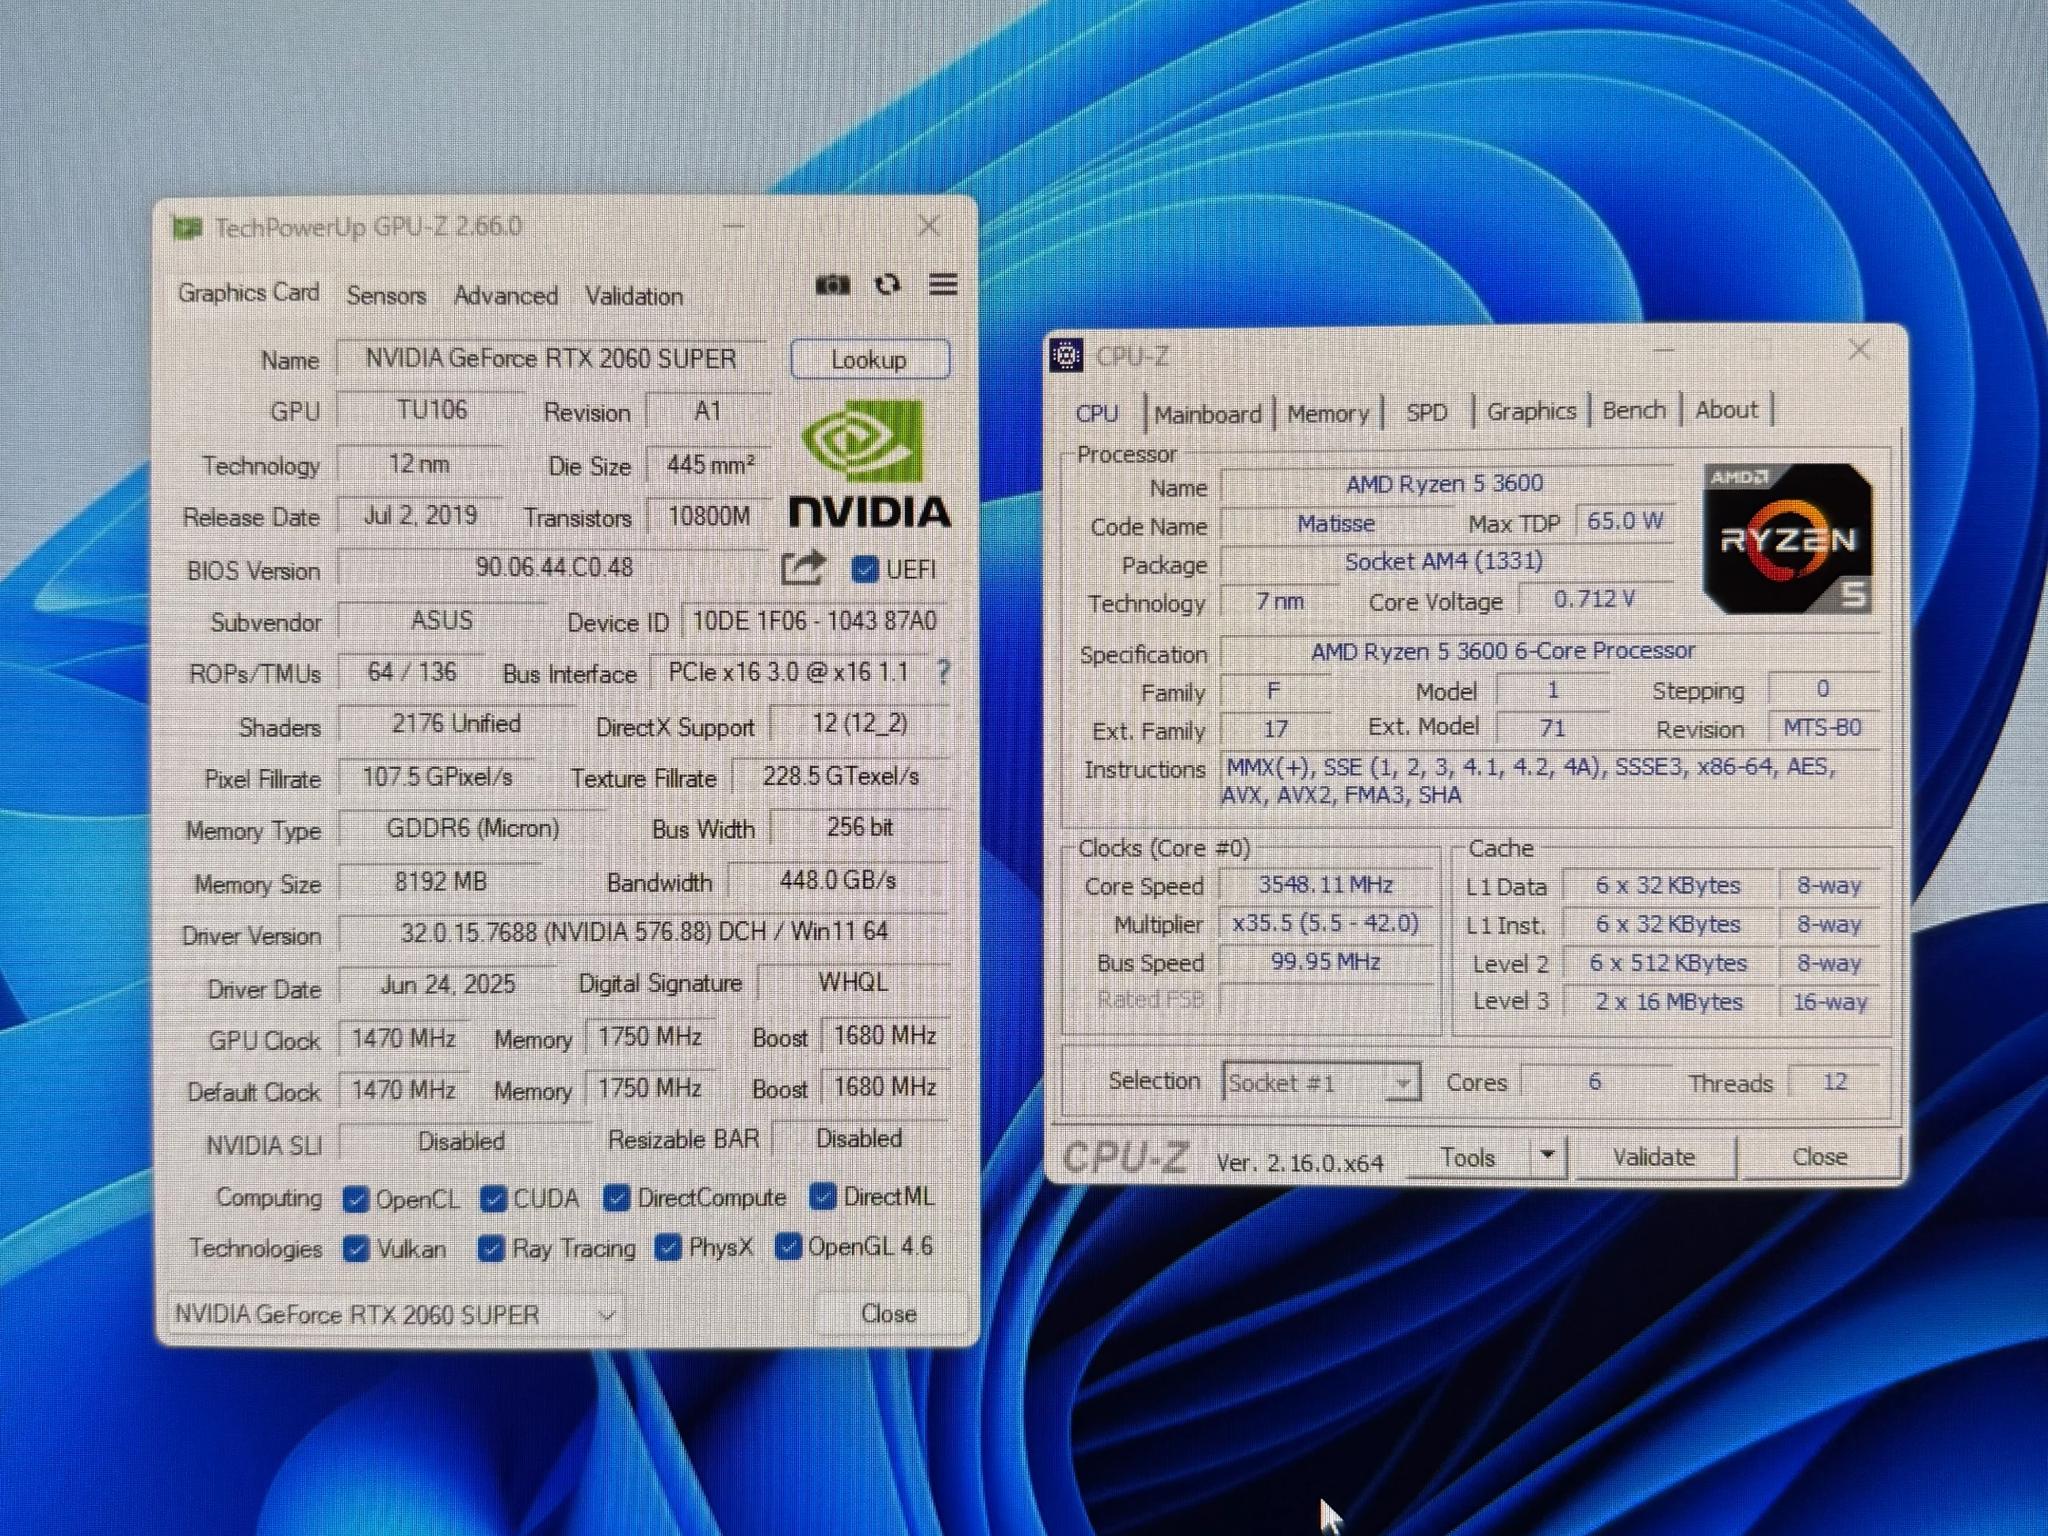Toggle the PhysX checkbox
The width and height of the screenshot is (2048, 1536).
tap(668, 1247)
